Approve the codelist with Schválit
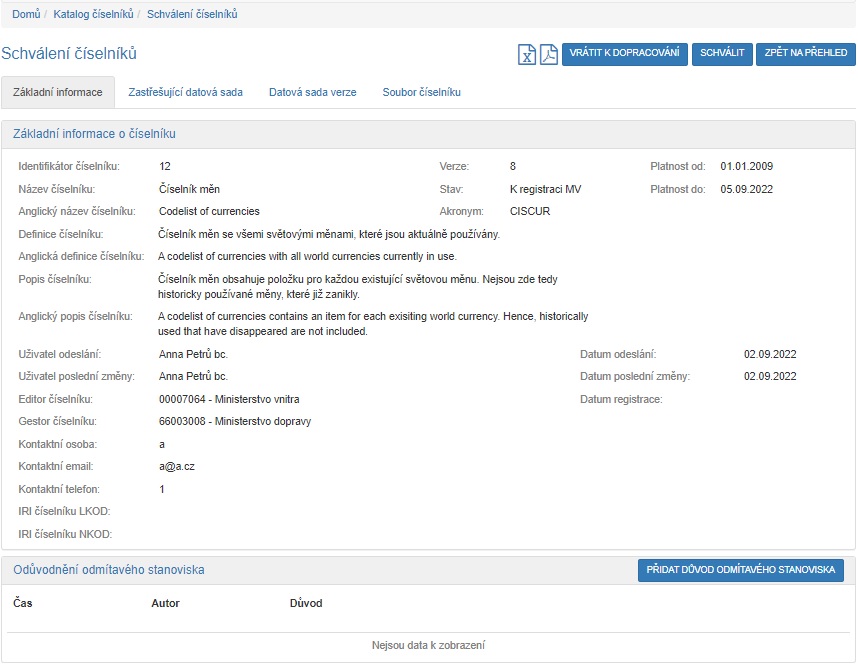The width and height of the screenshot is (858, 664). [722, 54]
